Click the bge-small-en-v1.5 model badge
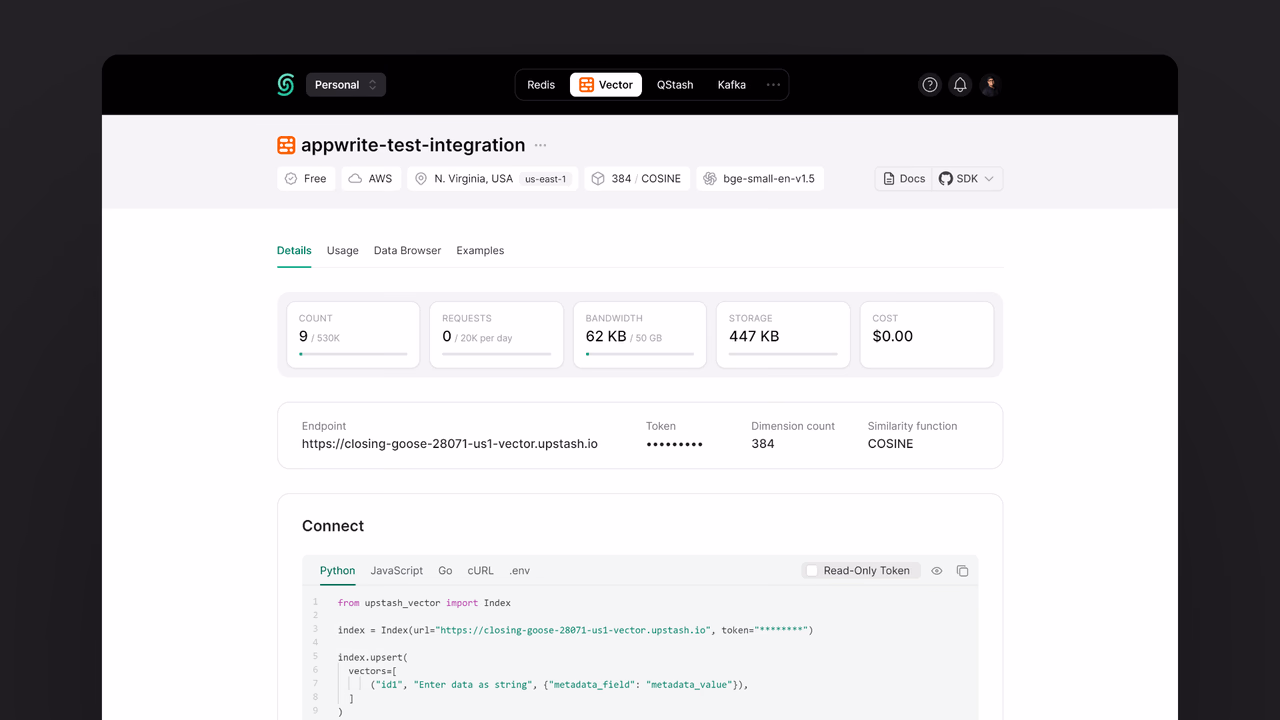The image size is (1280, 720). pyautogui.click(x=760, y=179)
